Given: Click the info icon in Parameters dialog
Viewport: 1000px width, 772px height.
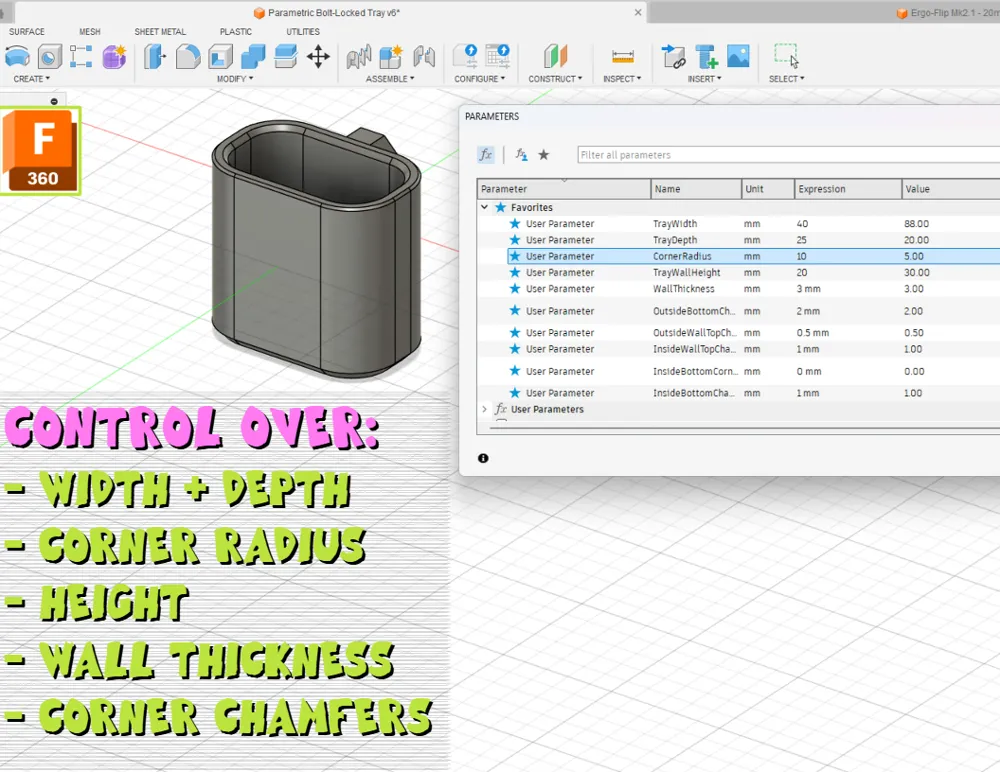Looking at the screenshot, I should (483, 458).
